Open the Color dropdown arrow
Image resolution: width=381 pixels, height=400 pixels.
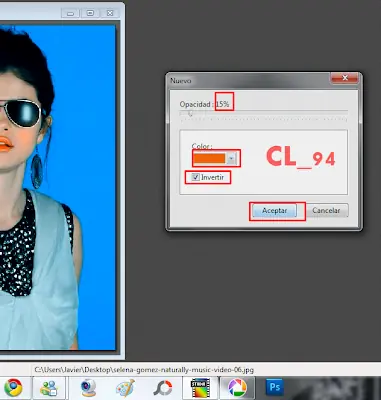click(232, 158)
